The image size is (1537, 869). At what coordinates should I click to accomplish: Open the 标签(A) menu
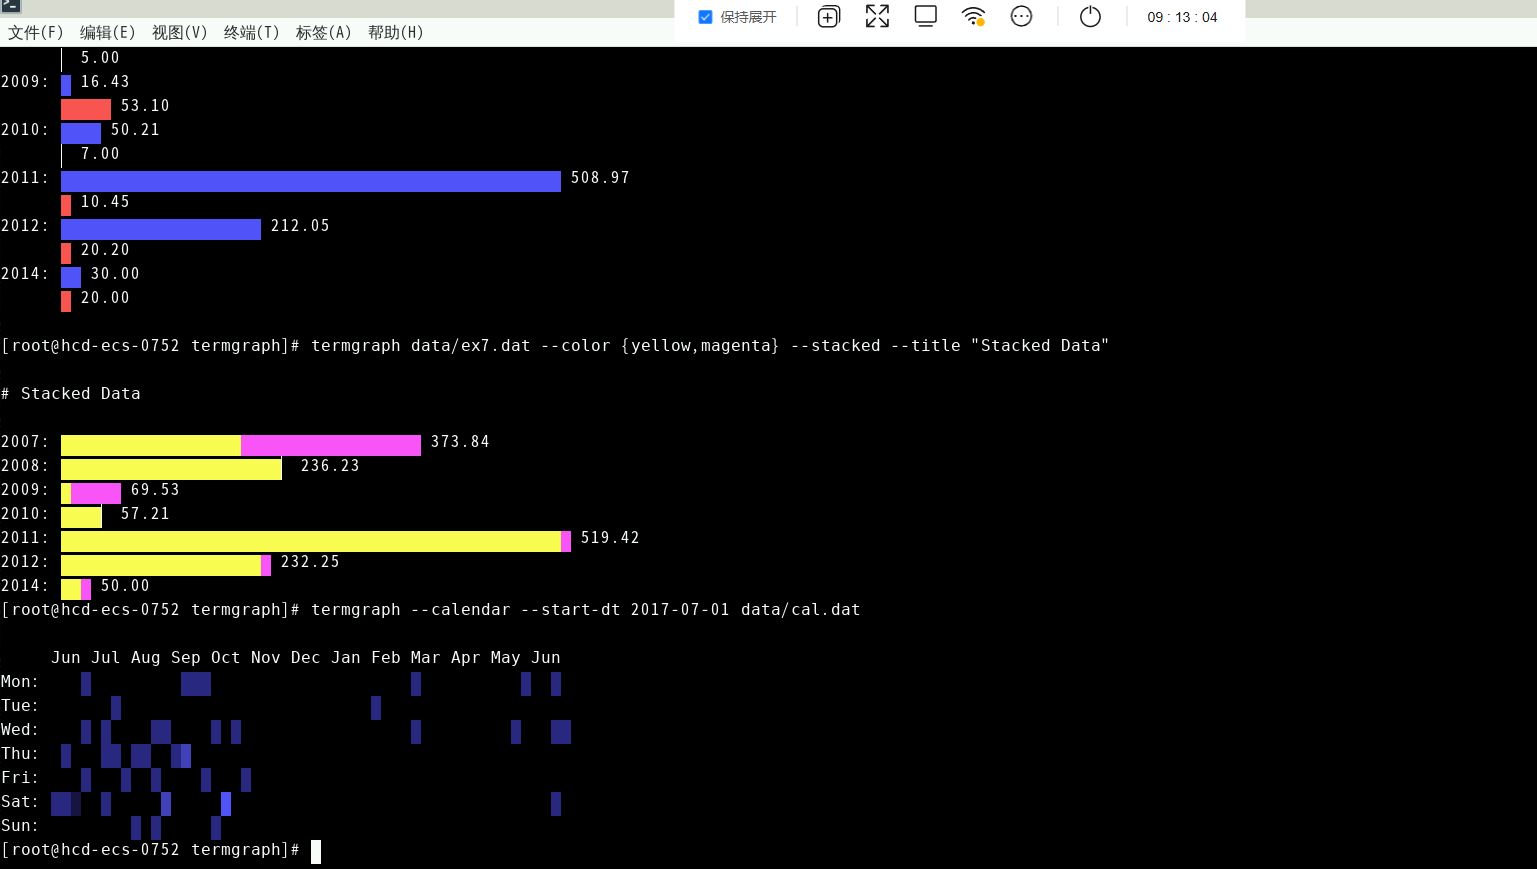pos(324,33)
